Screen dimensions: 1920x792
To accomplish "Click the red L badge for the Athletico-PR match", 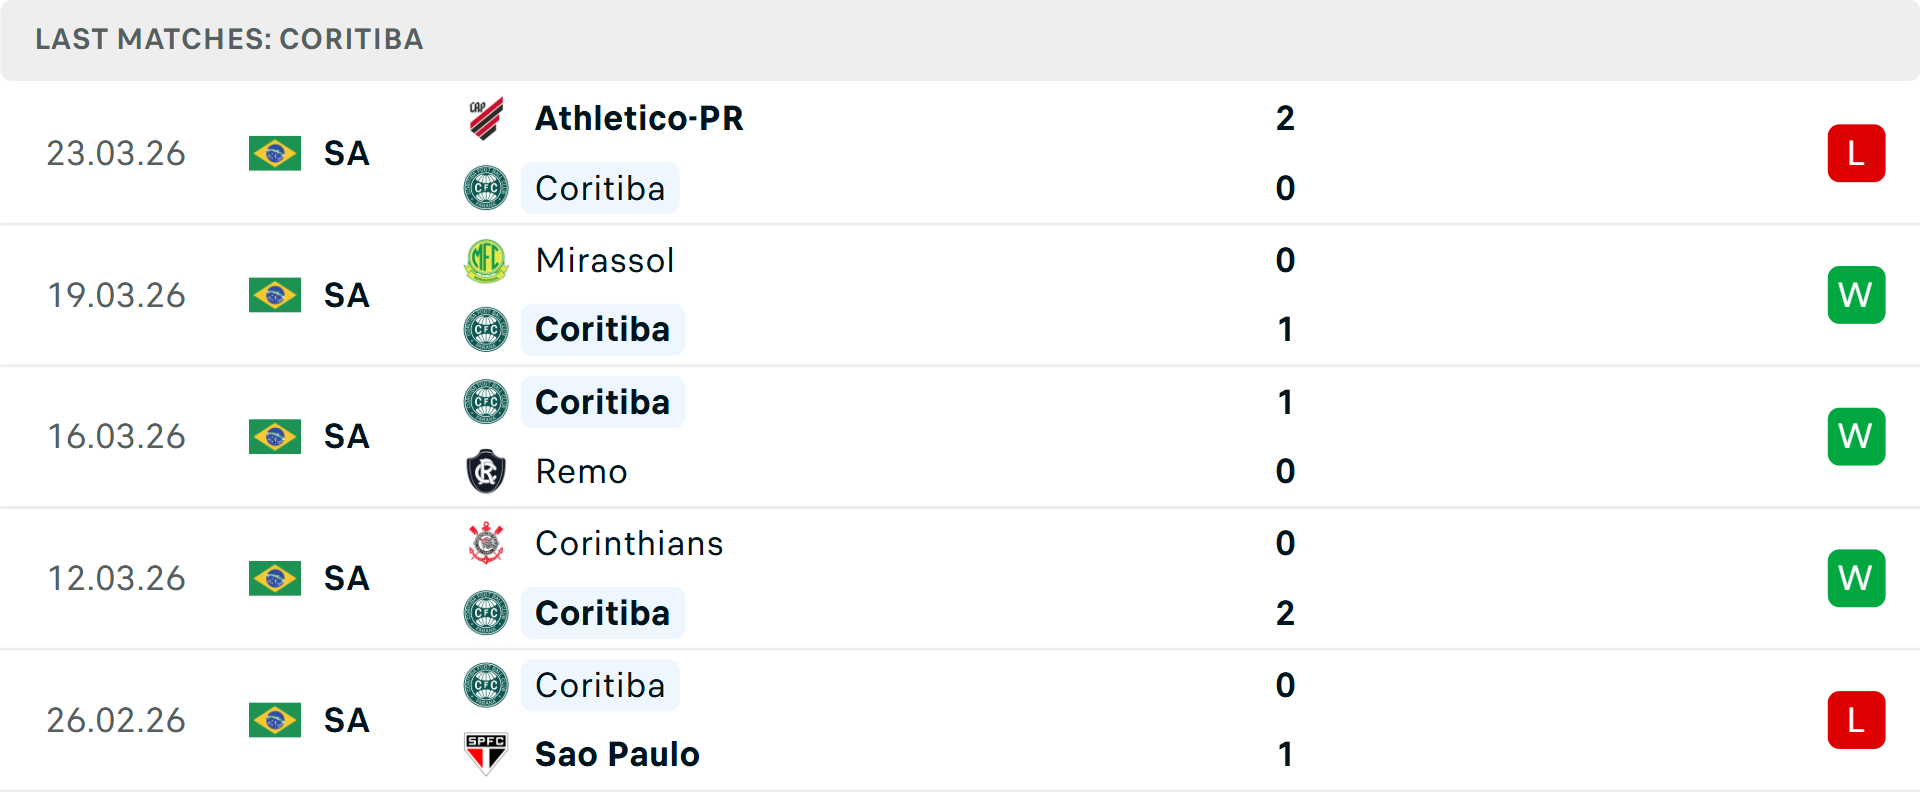I will [x=1857, y=153].
